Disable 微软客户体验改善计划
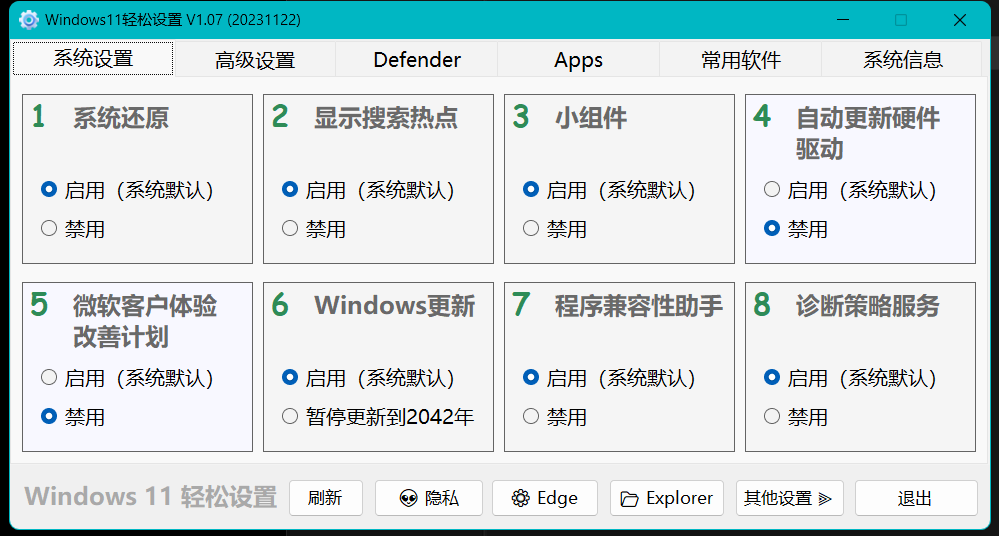 tap(73, 417)
